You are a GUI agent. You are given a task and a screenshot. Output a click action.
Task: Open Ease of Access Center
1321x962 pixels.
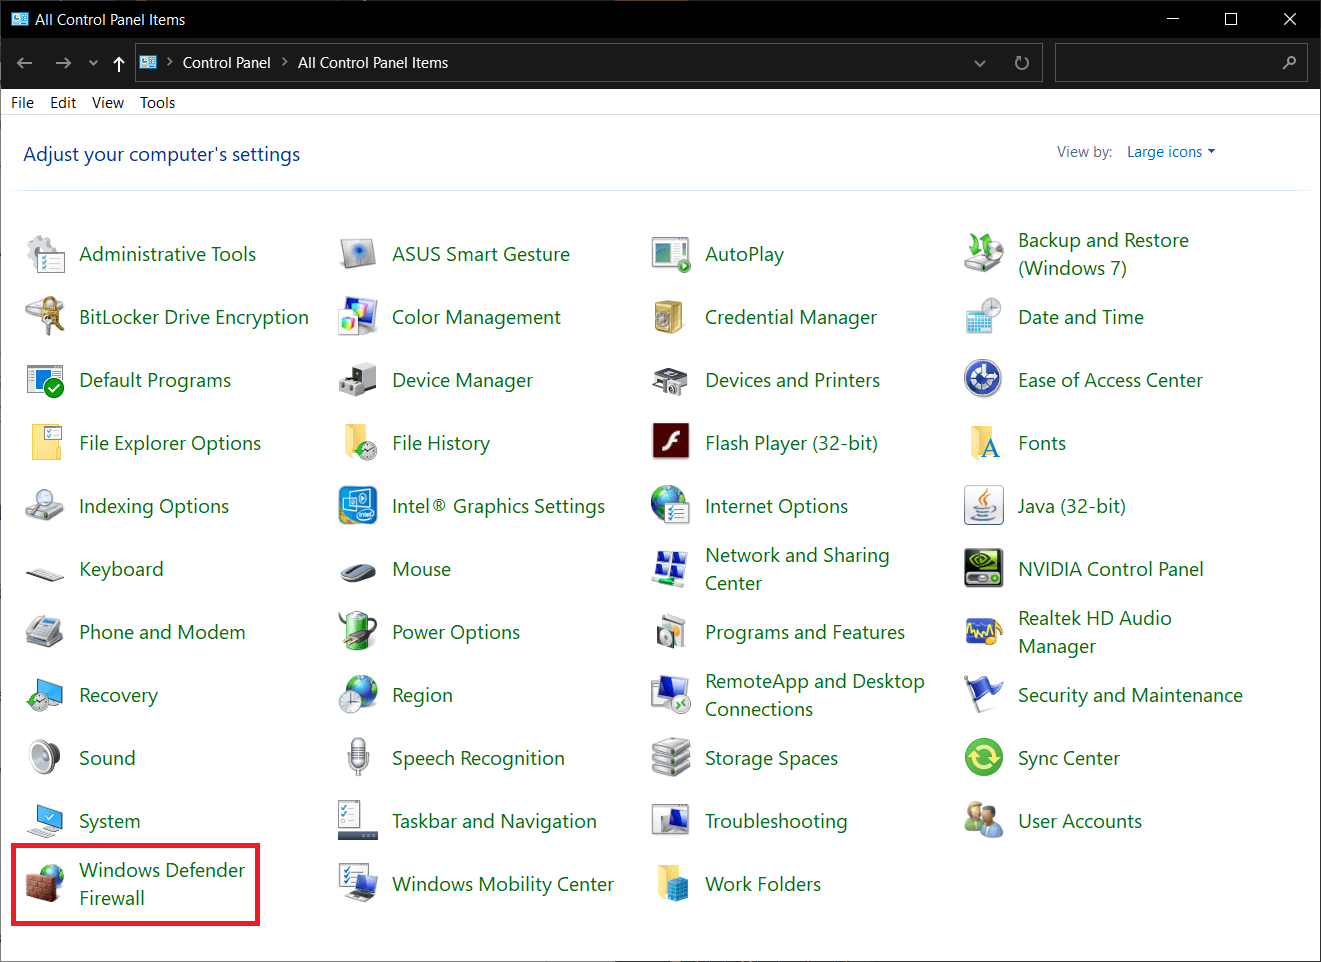point(1110,380)
